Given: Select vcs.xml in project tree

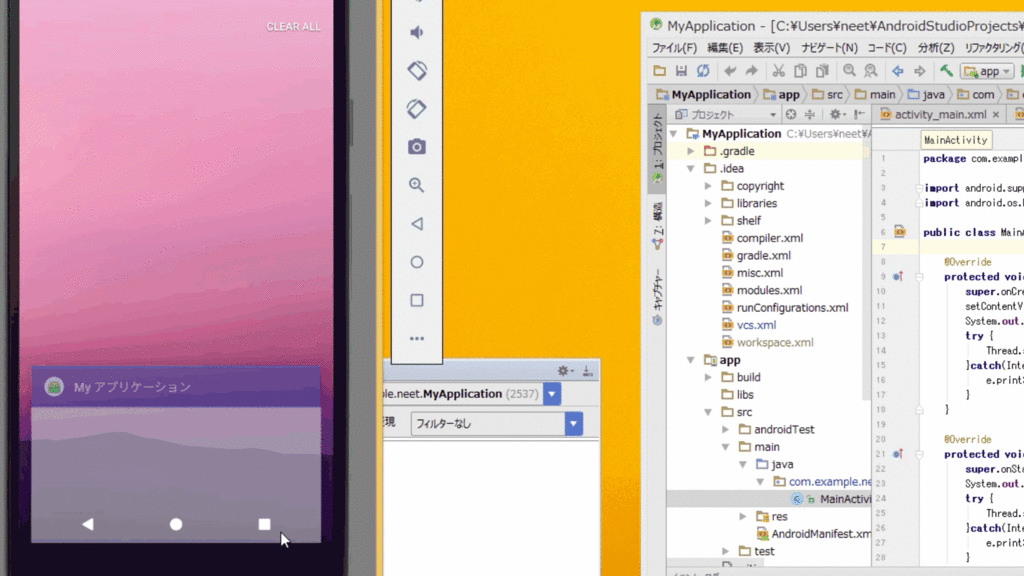Looking at the screenshot, I should click(x=756, y=325).
